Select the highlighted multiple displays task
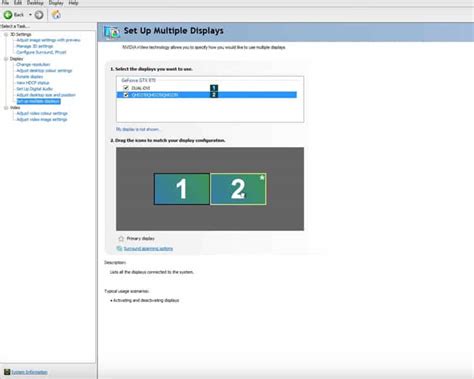Screen dimensions: 474x379 tap(38, 101)
